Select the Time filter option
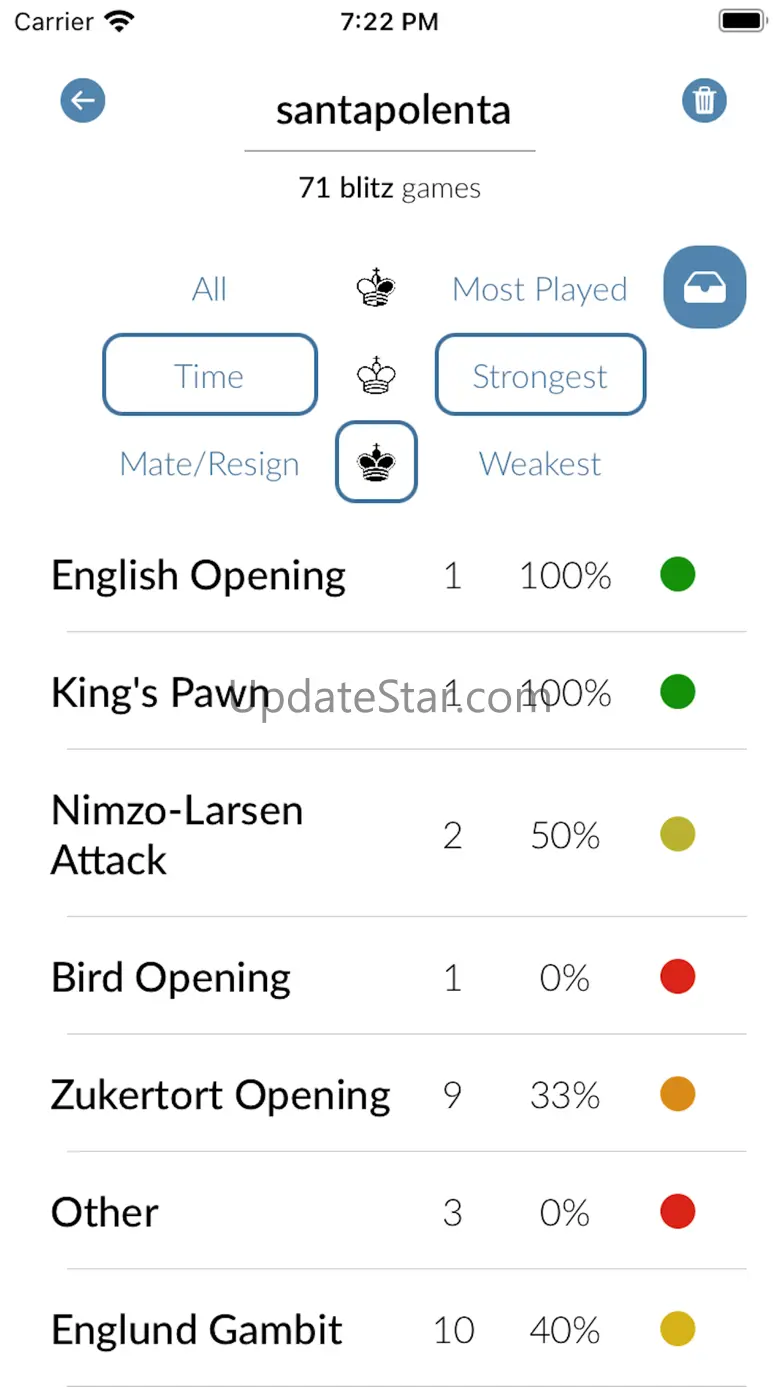Viewport: 780px width, 1387px height. point(209,376)
